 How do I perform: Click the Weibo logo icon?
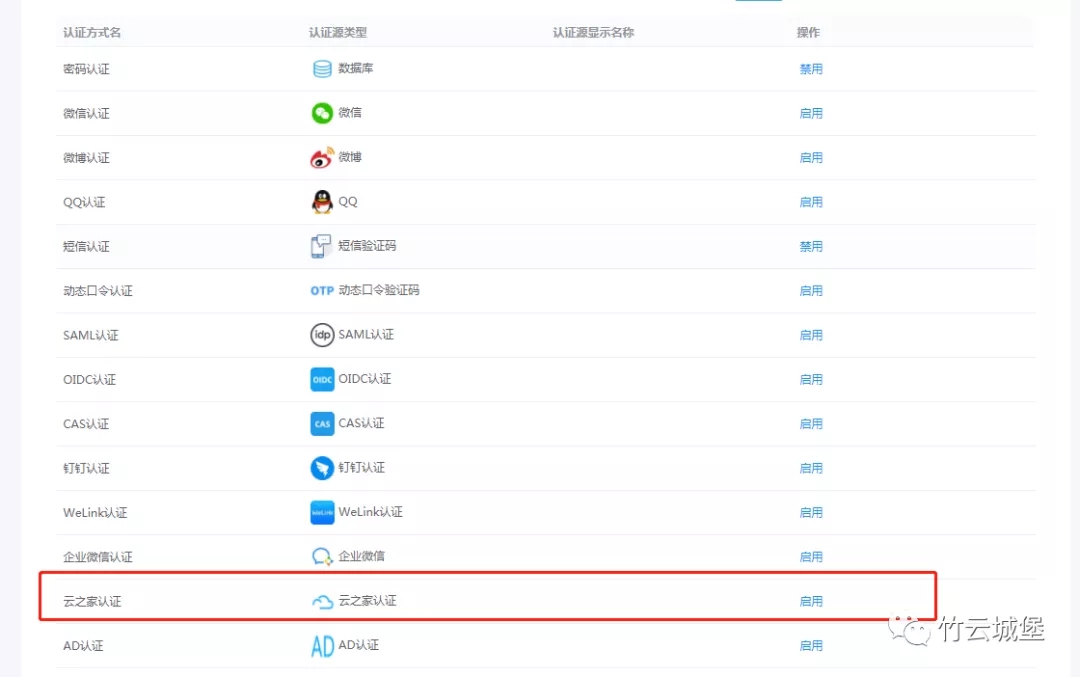322,157
